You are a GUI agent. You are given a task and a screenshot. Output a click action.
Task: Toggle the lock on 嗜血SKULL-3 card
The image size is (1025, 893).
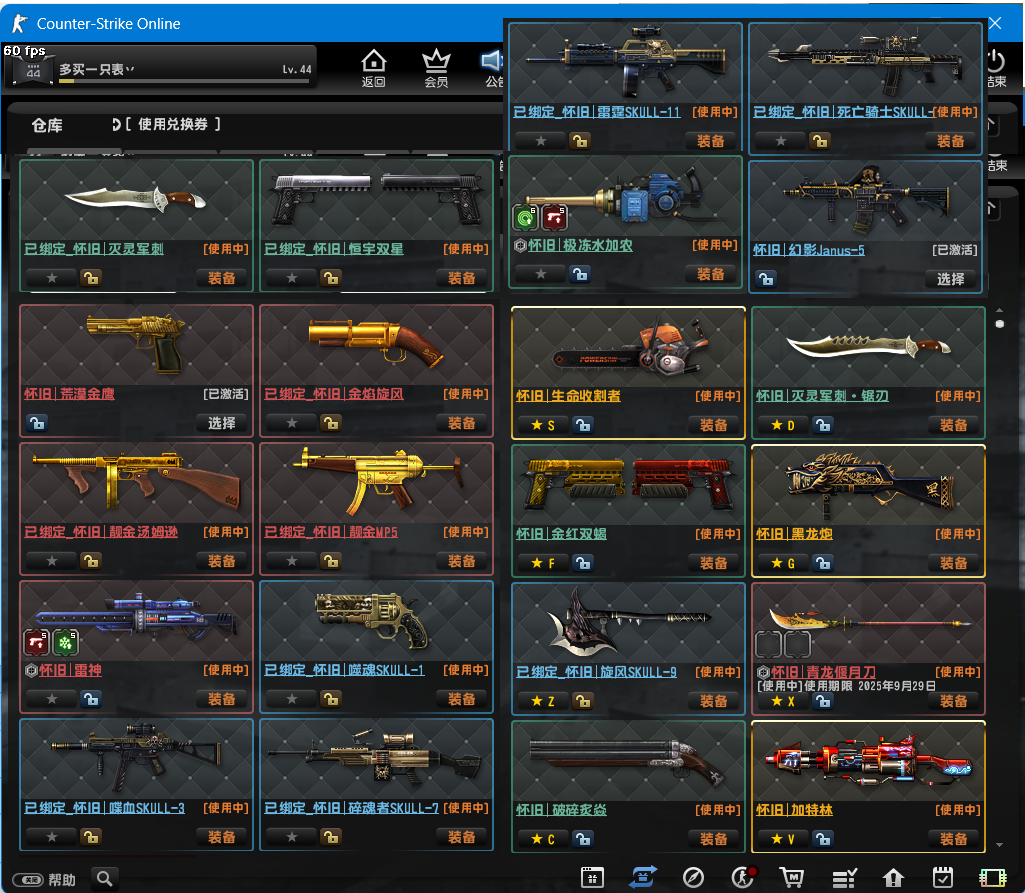pyautogui.click(x=91, y=837)
